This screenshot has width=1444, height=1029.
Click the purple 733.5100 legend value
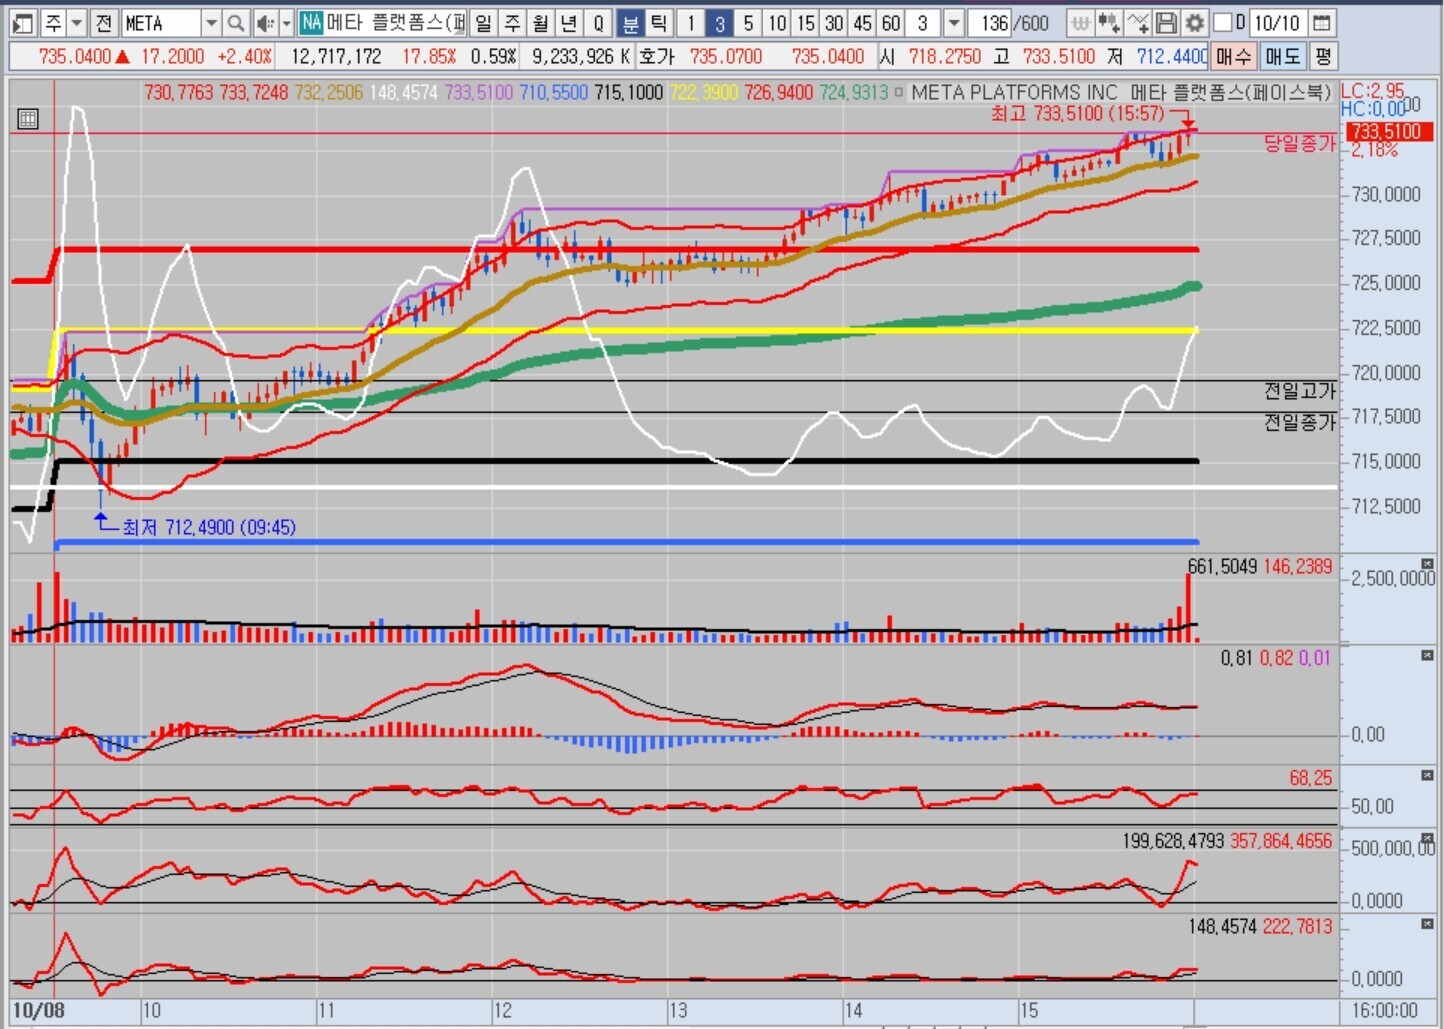click(478, 92)
